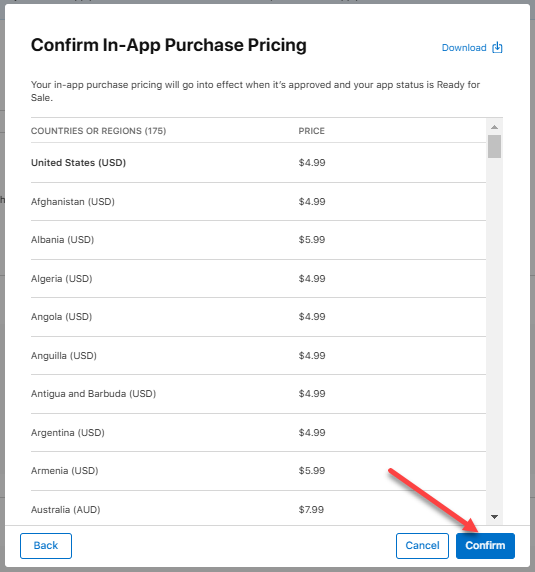Click the Countries or Regions column header
Screen dimensions: 535x572
98,131
